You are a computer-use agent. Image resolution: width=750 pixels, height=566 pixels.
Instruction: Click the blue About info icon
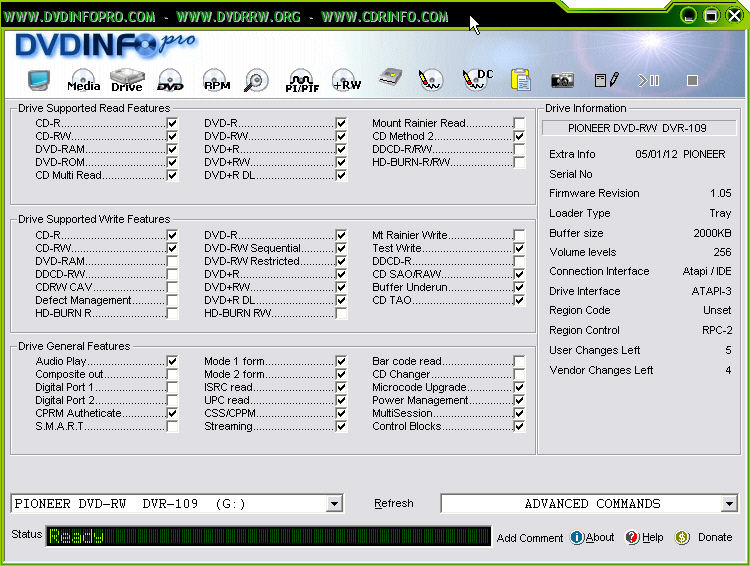[577, 537]
